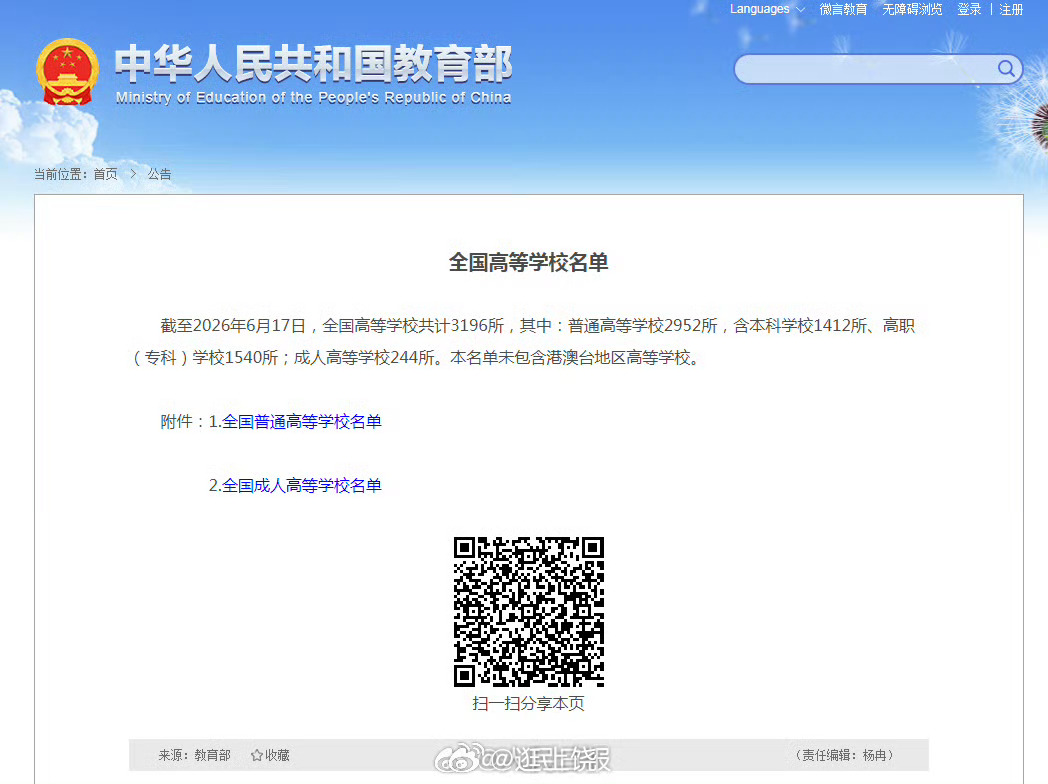Click 责任编辑：杨冉 text
The width and height of the screenshot is (1048, 784).
[x=844, y=755]
